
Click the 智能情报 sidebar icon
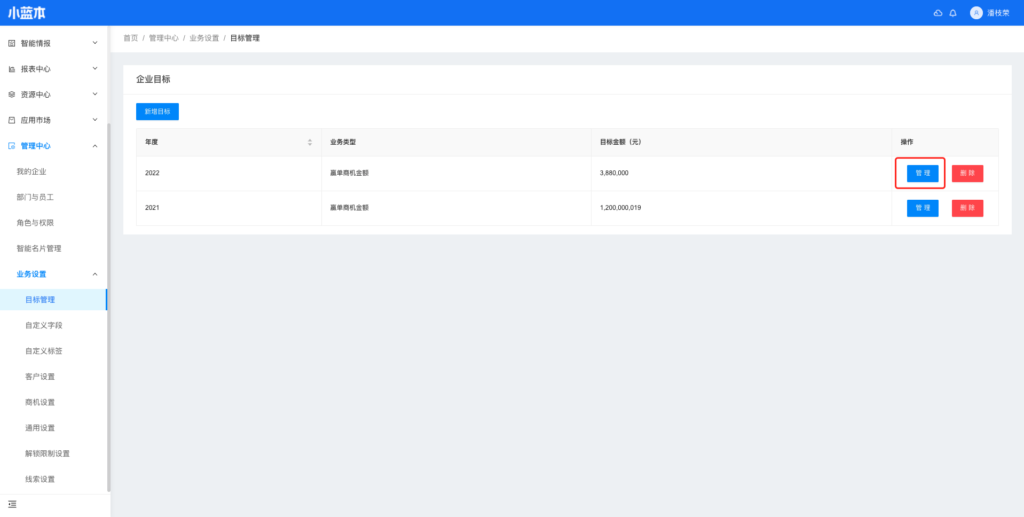[12, 43]
